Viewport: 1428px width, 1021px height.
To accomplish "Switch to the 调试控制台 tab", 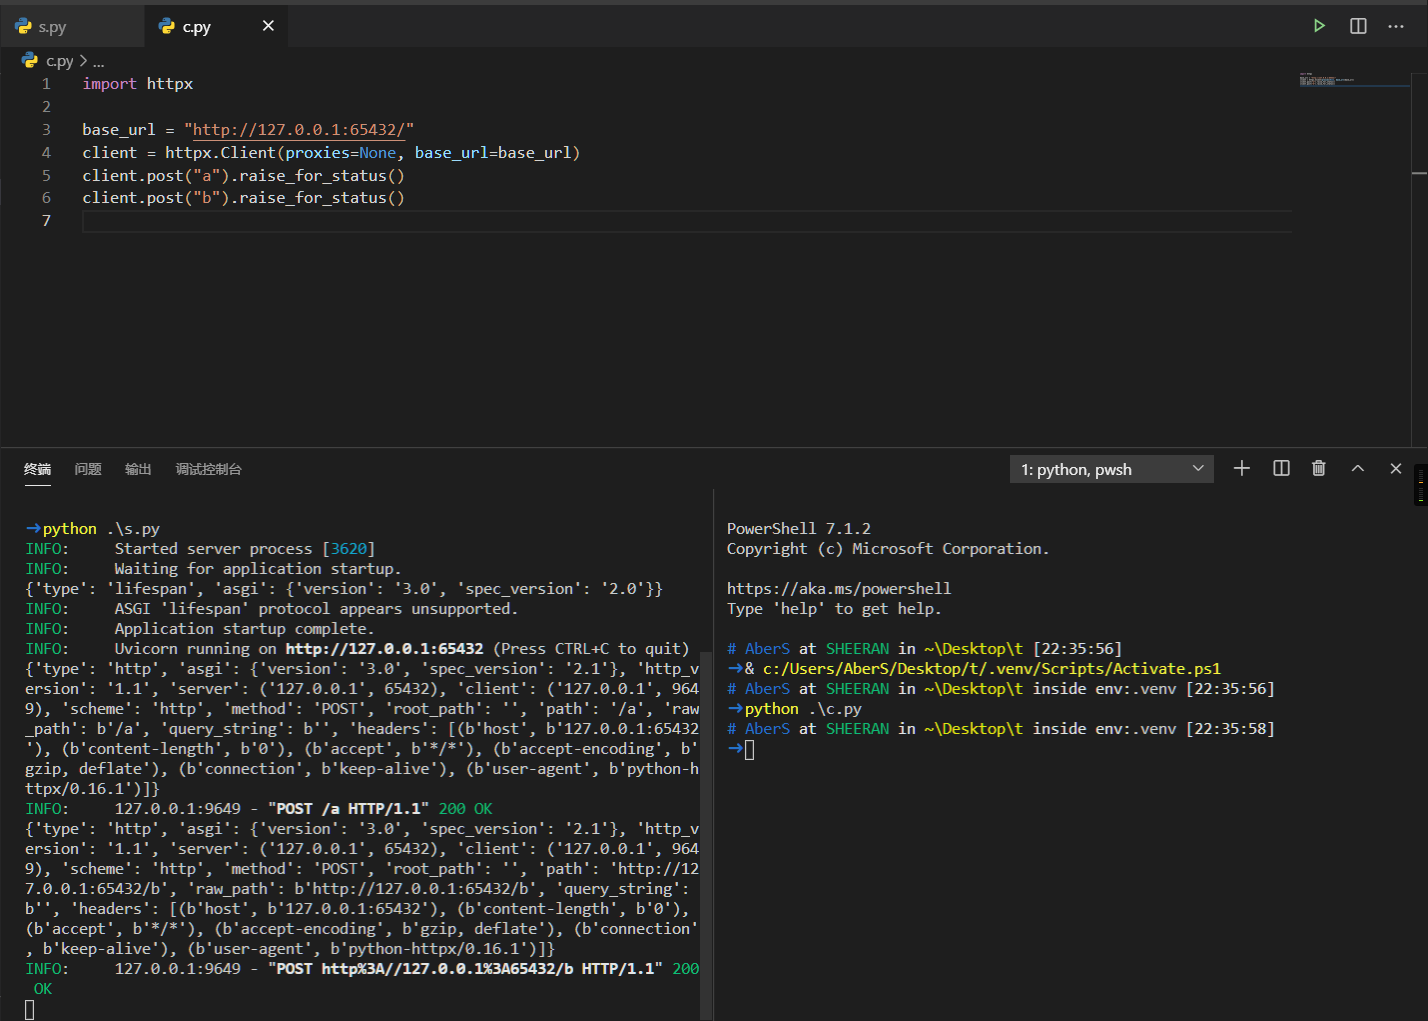I will pyautogui.click(x=208, y=469).
